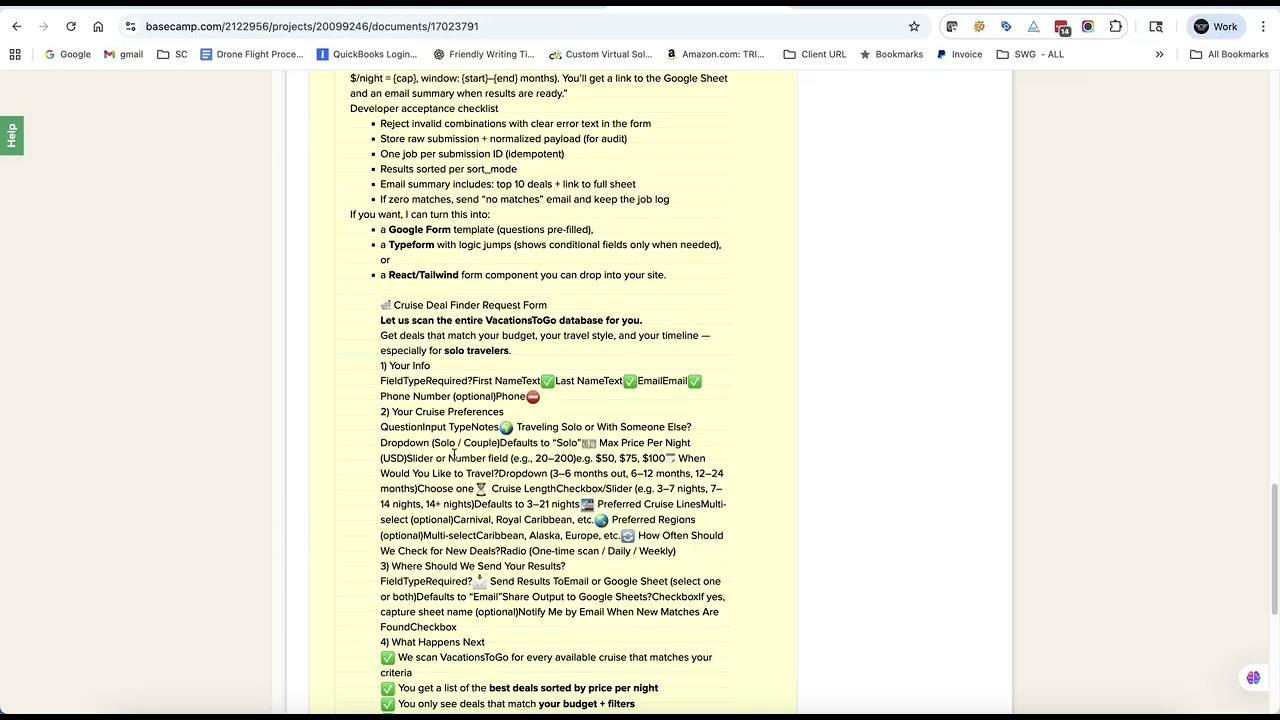The height and width of the screenshot is (720, 1280).
Task: Click 'Store raw submission + normalized payload' bullet
Action: (503, 139)
